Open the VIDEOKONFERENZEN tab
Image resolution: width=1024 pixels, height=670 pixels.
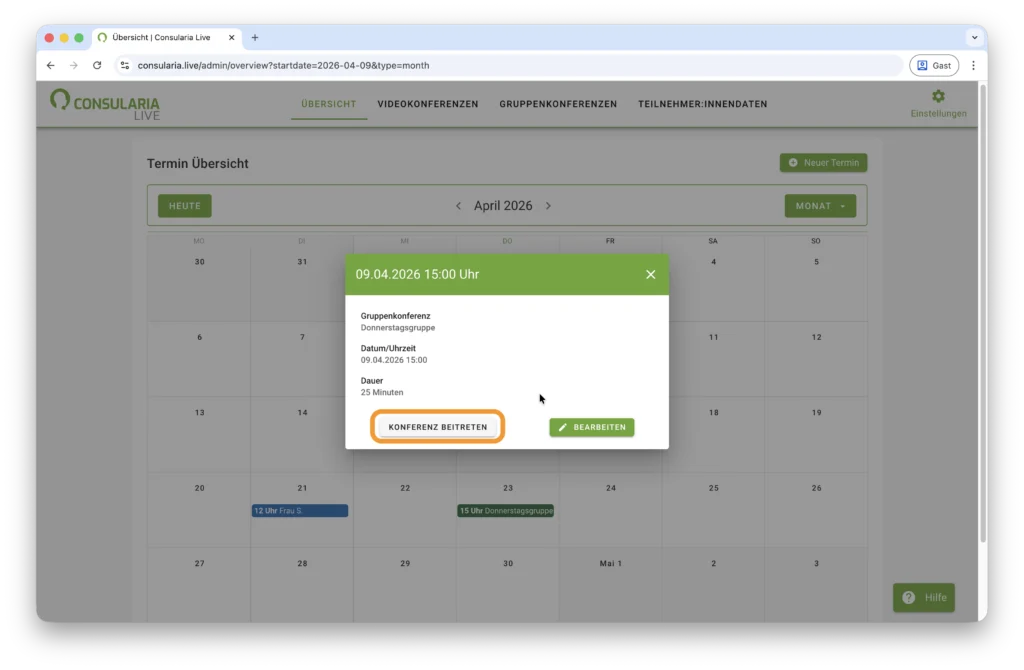tap(427, 104)
